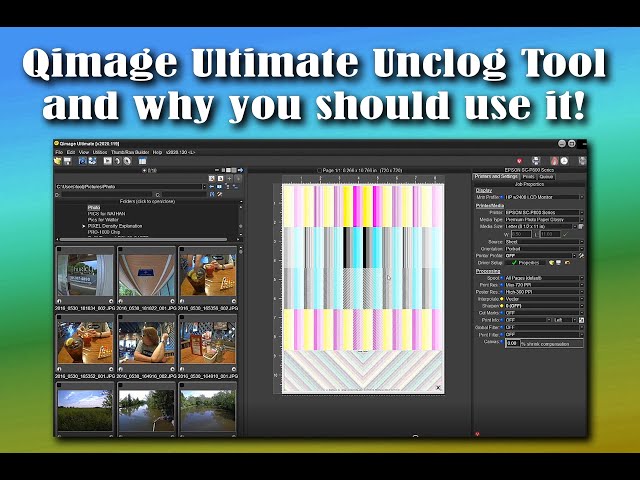This screenshot has height=480, width=640.
Task: Open the Utilities menu
Action: tap(100, 152)
